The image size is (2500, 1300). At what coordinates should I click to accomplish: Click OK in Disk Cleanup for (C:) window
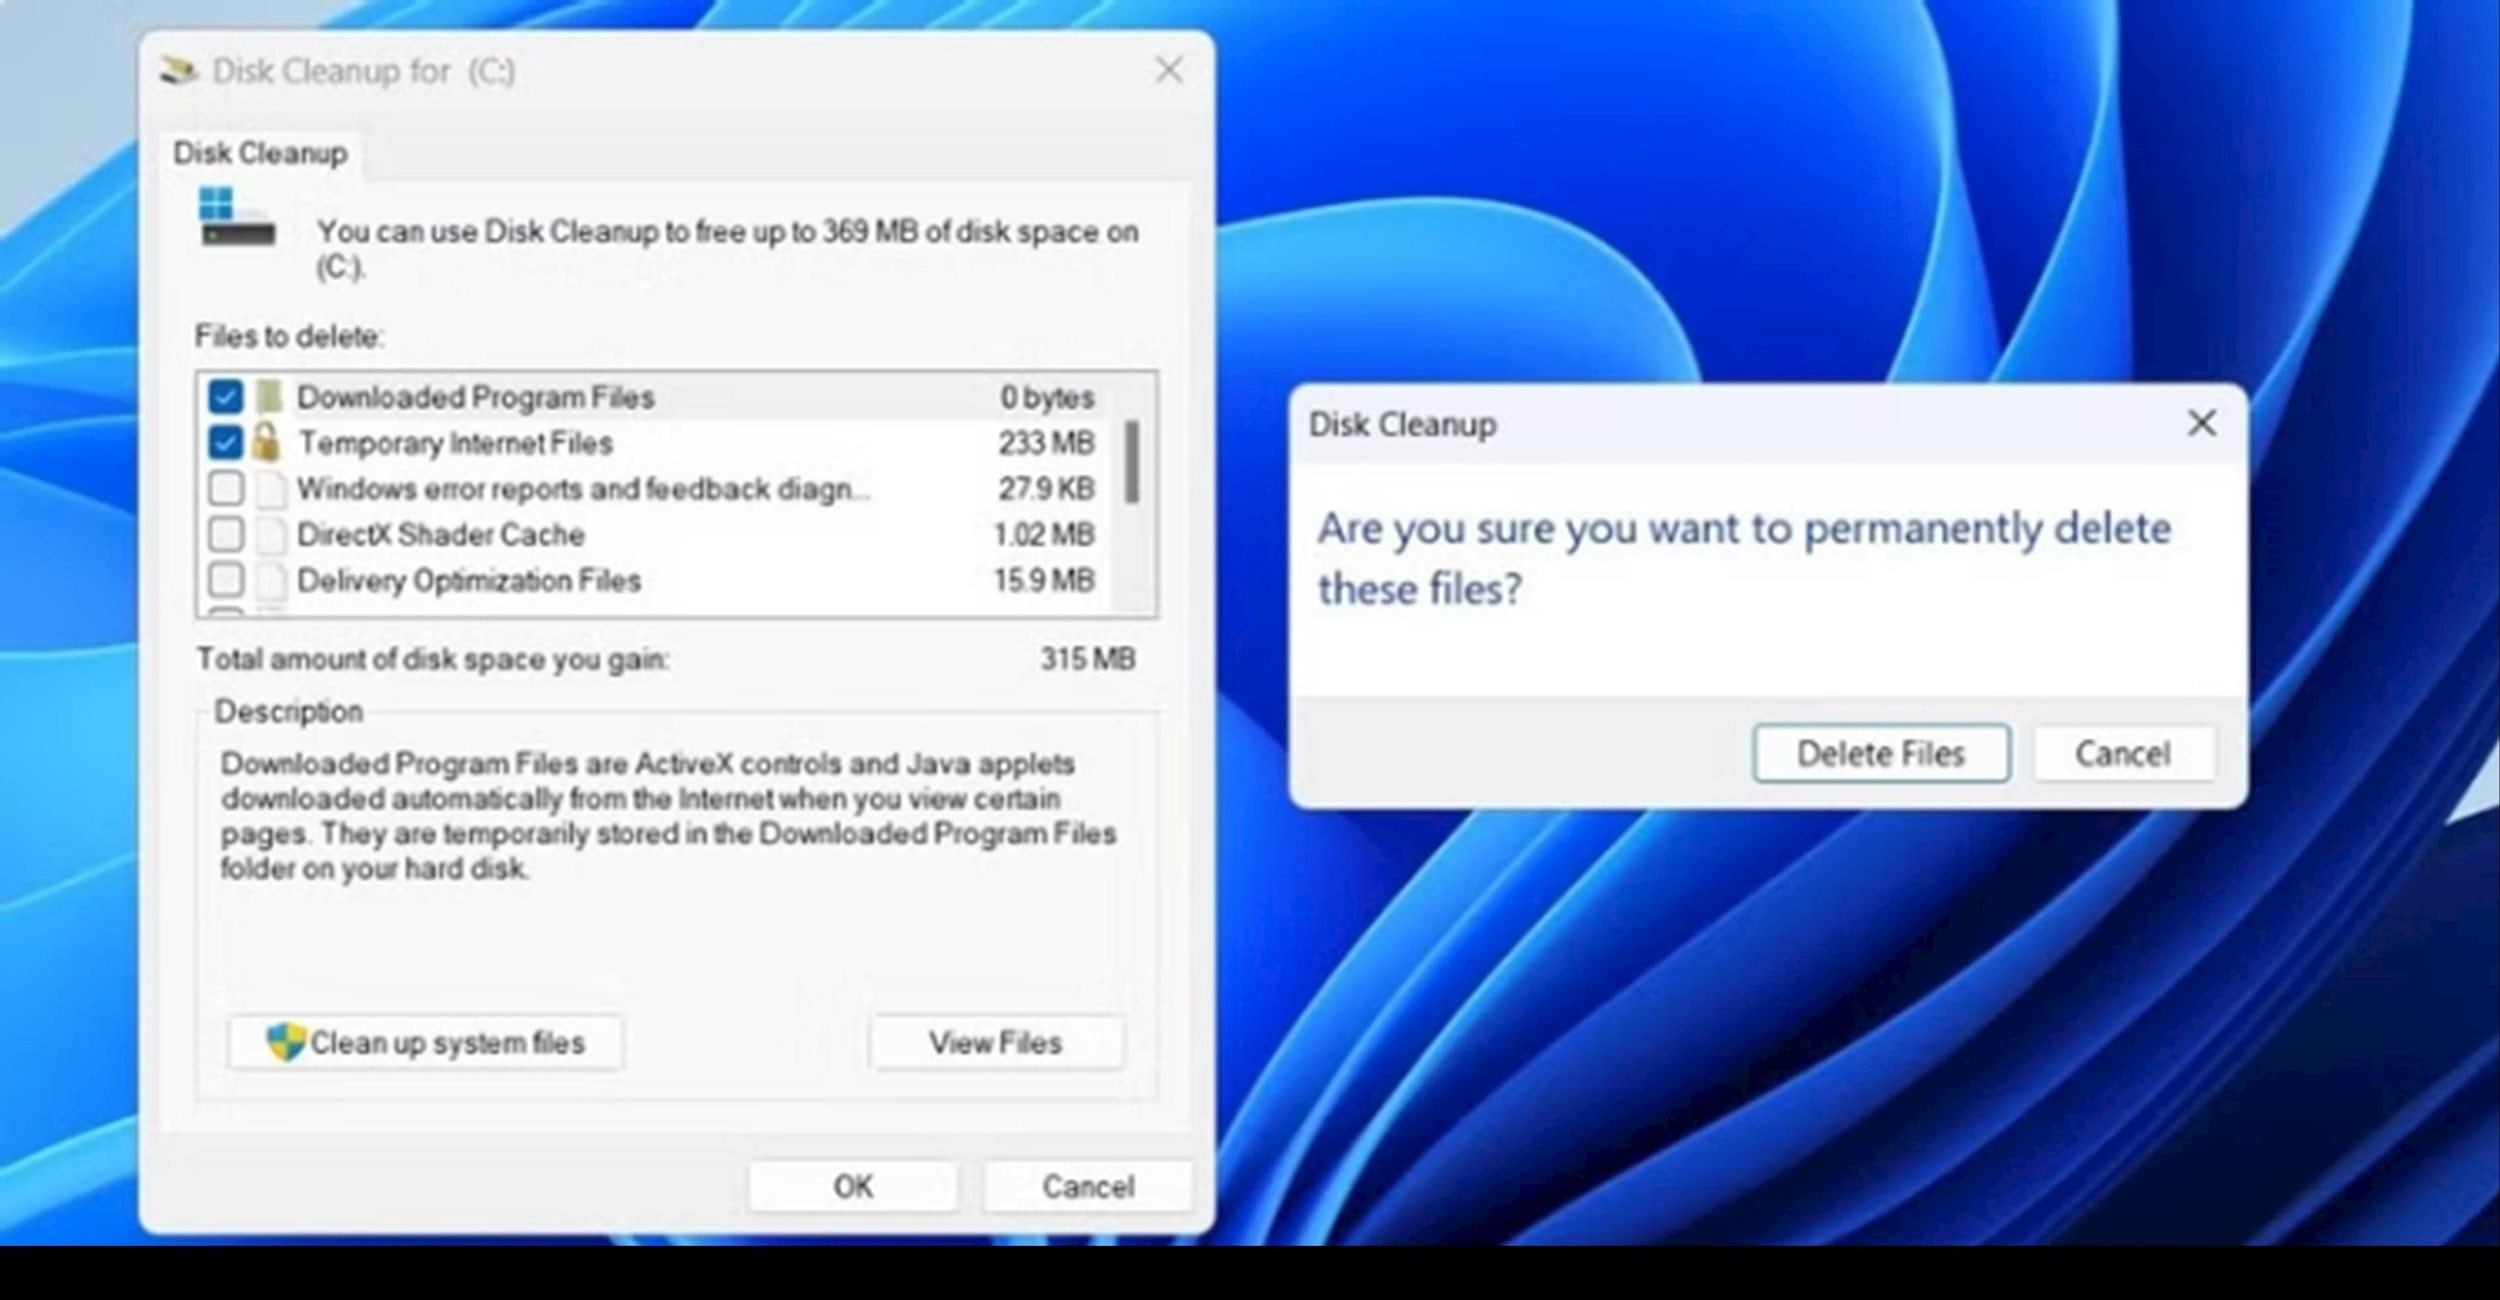(853, 1187)
